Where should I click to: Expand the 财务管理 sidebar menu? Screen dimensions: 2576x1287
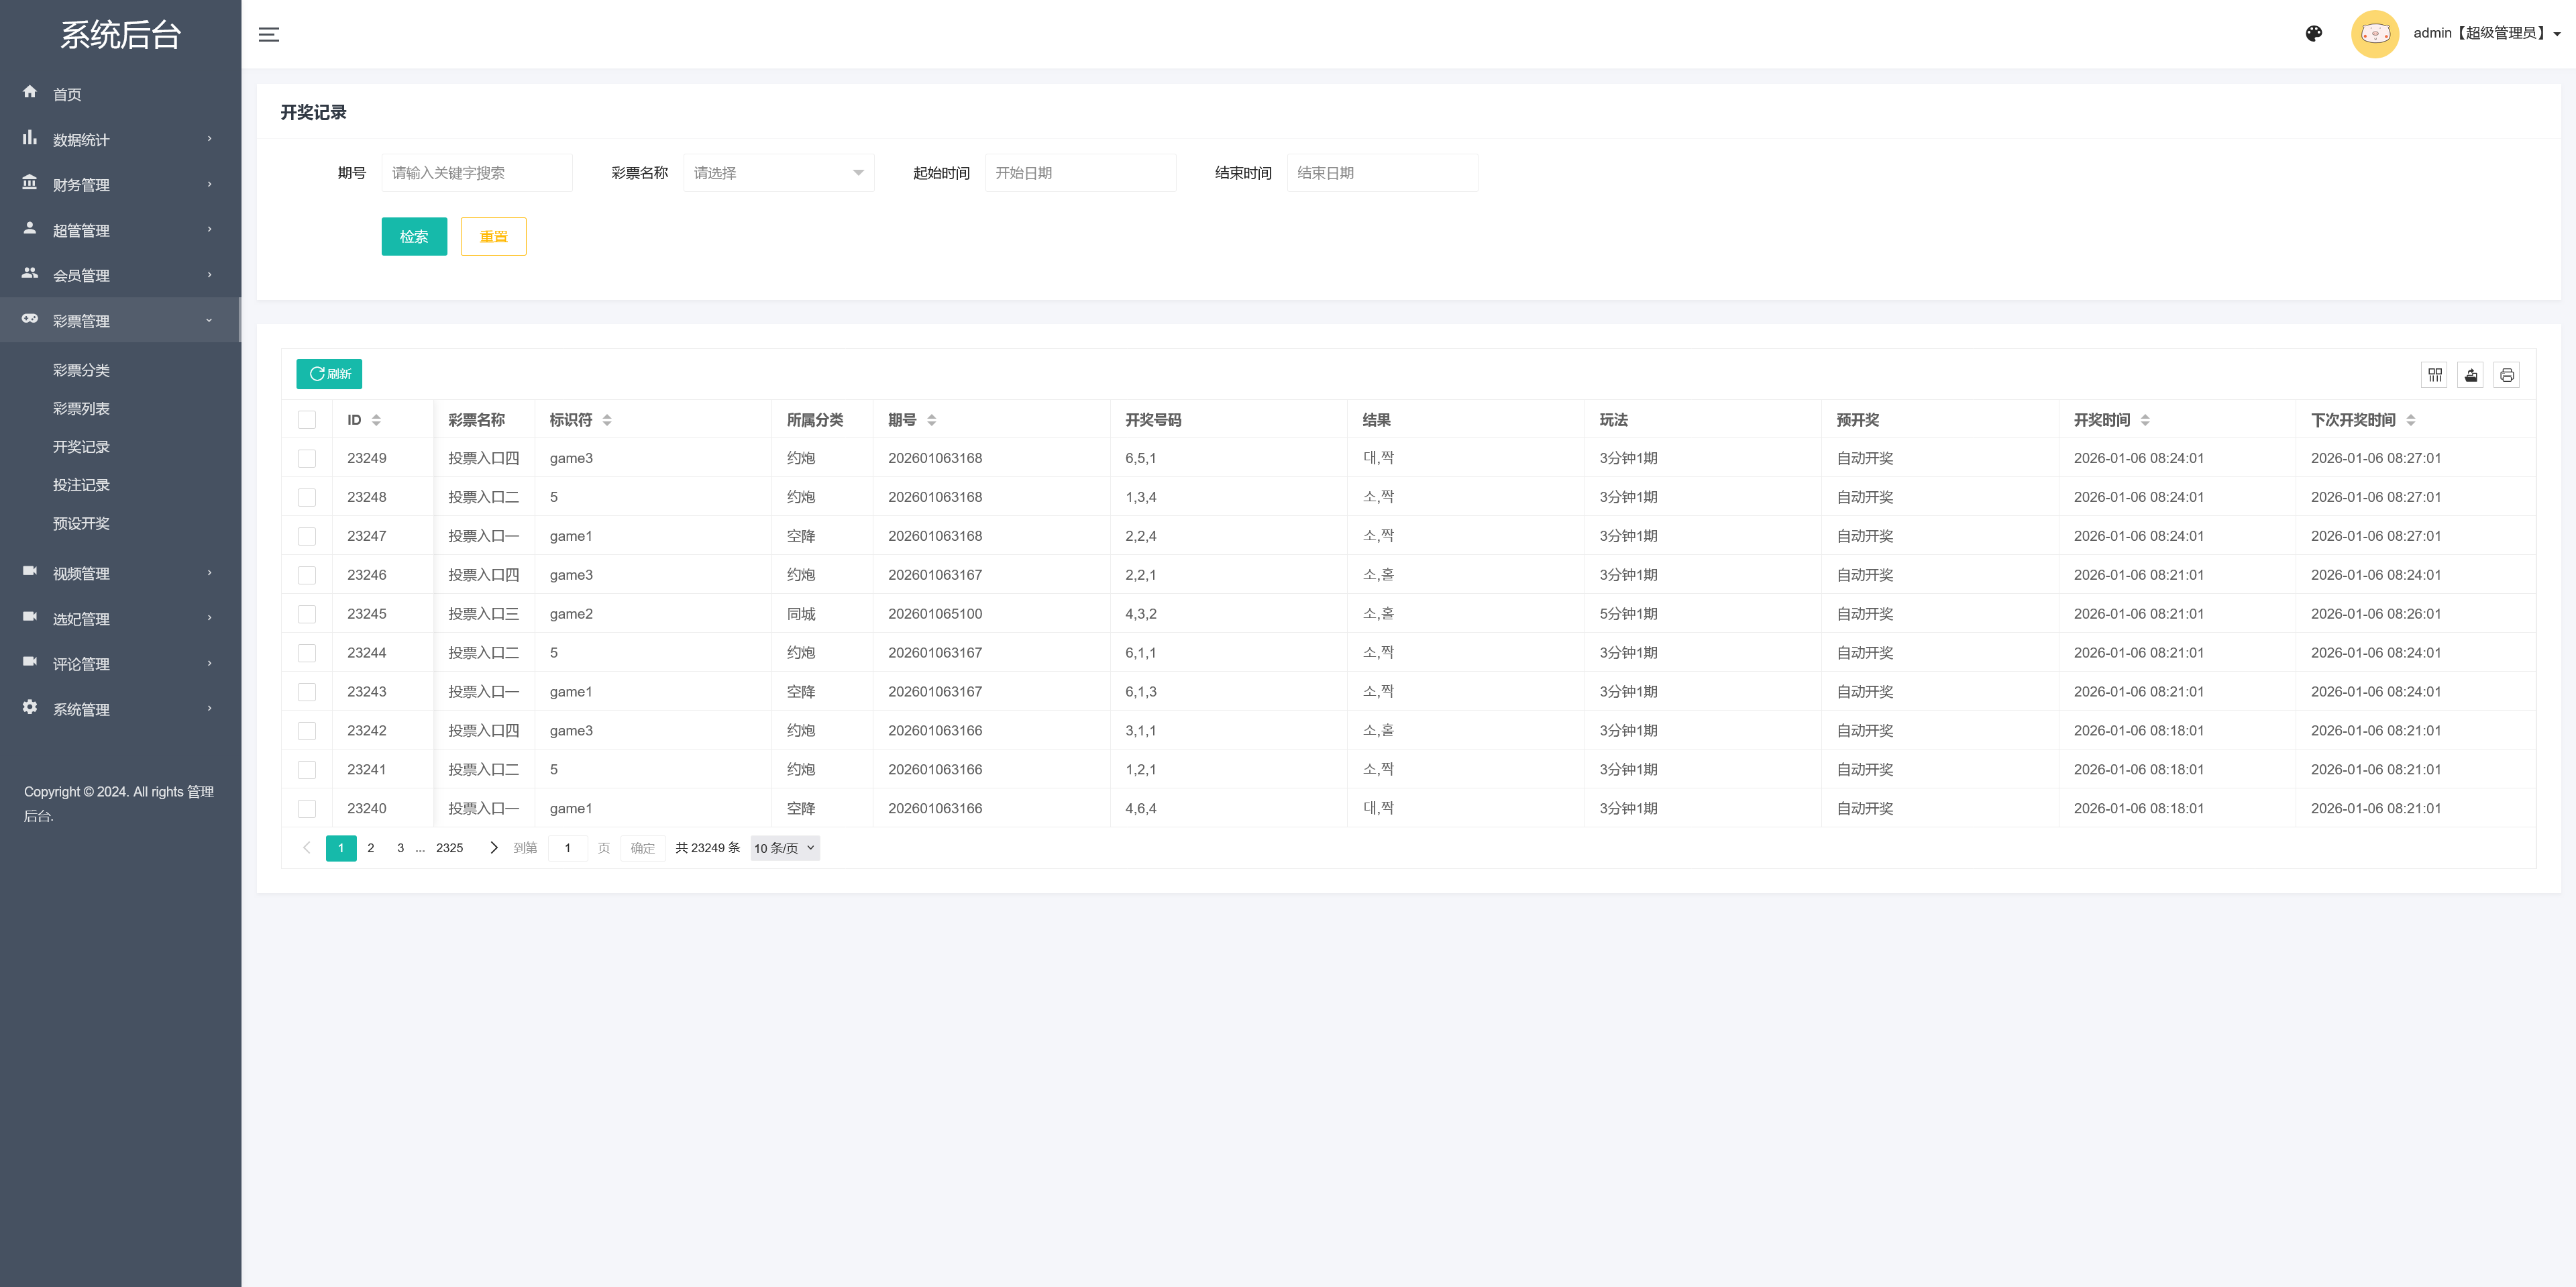click(x=120, y=185)
